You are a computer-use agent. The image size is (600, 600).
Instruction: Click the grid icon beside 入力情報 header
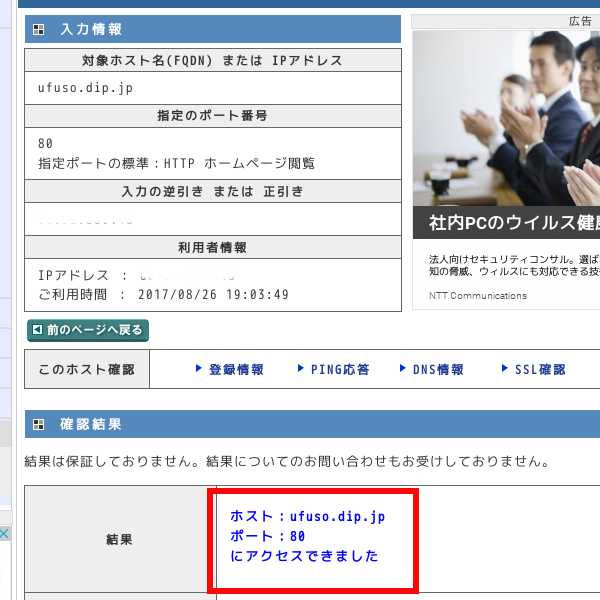tap(38, 30)
